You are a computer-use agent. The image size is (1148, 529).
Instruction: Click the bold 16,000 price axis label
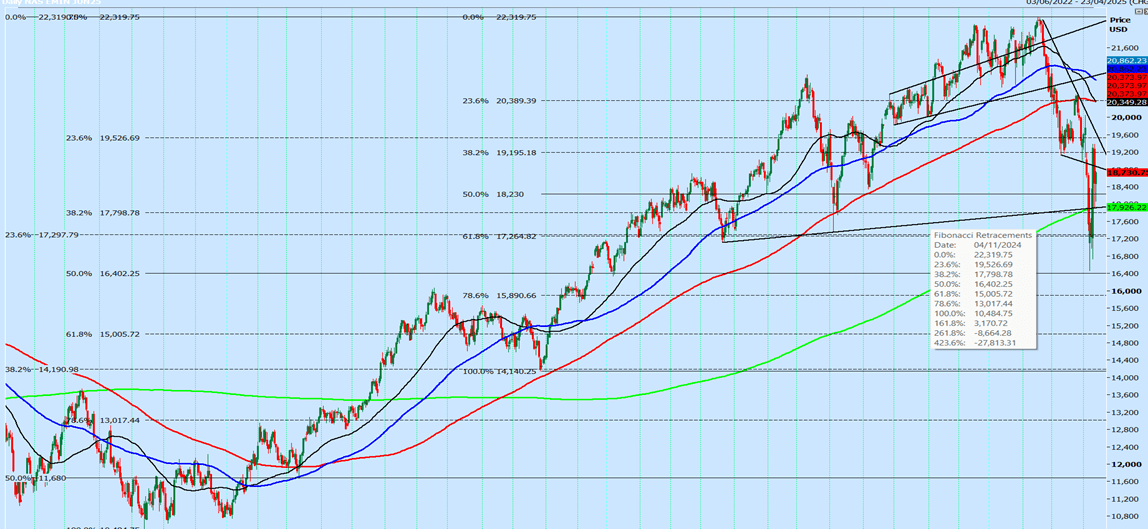pos(1124,290)
